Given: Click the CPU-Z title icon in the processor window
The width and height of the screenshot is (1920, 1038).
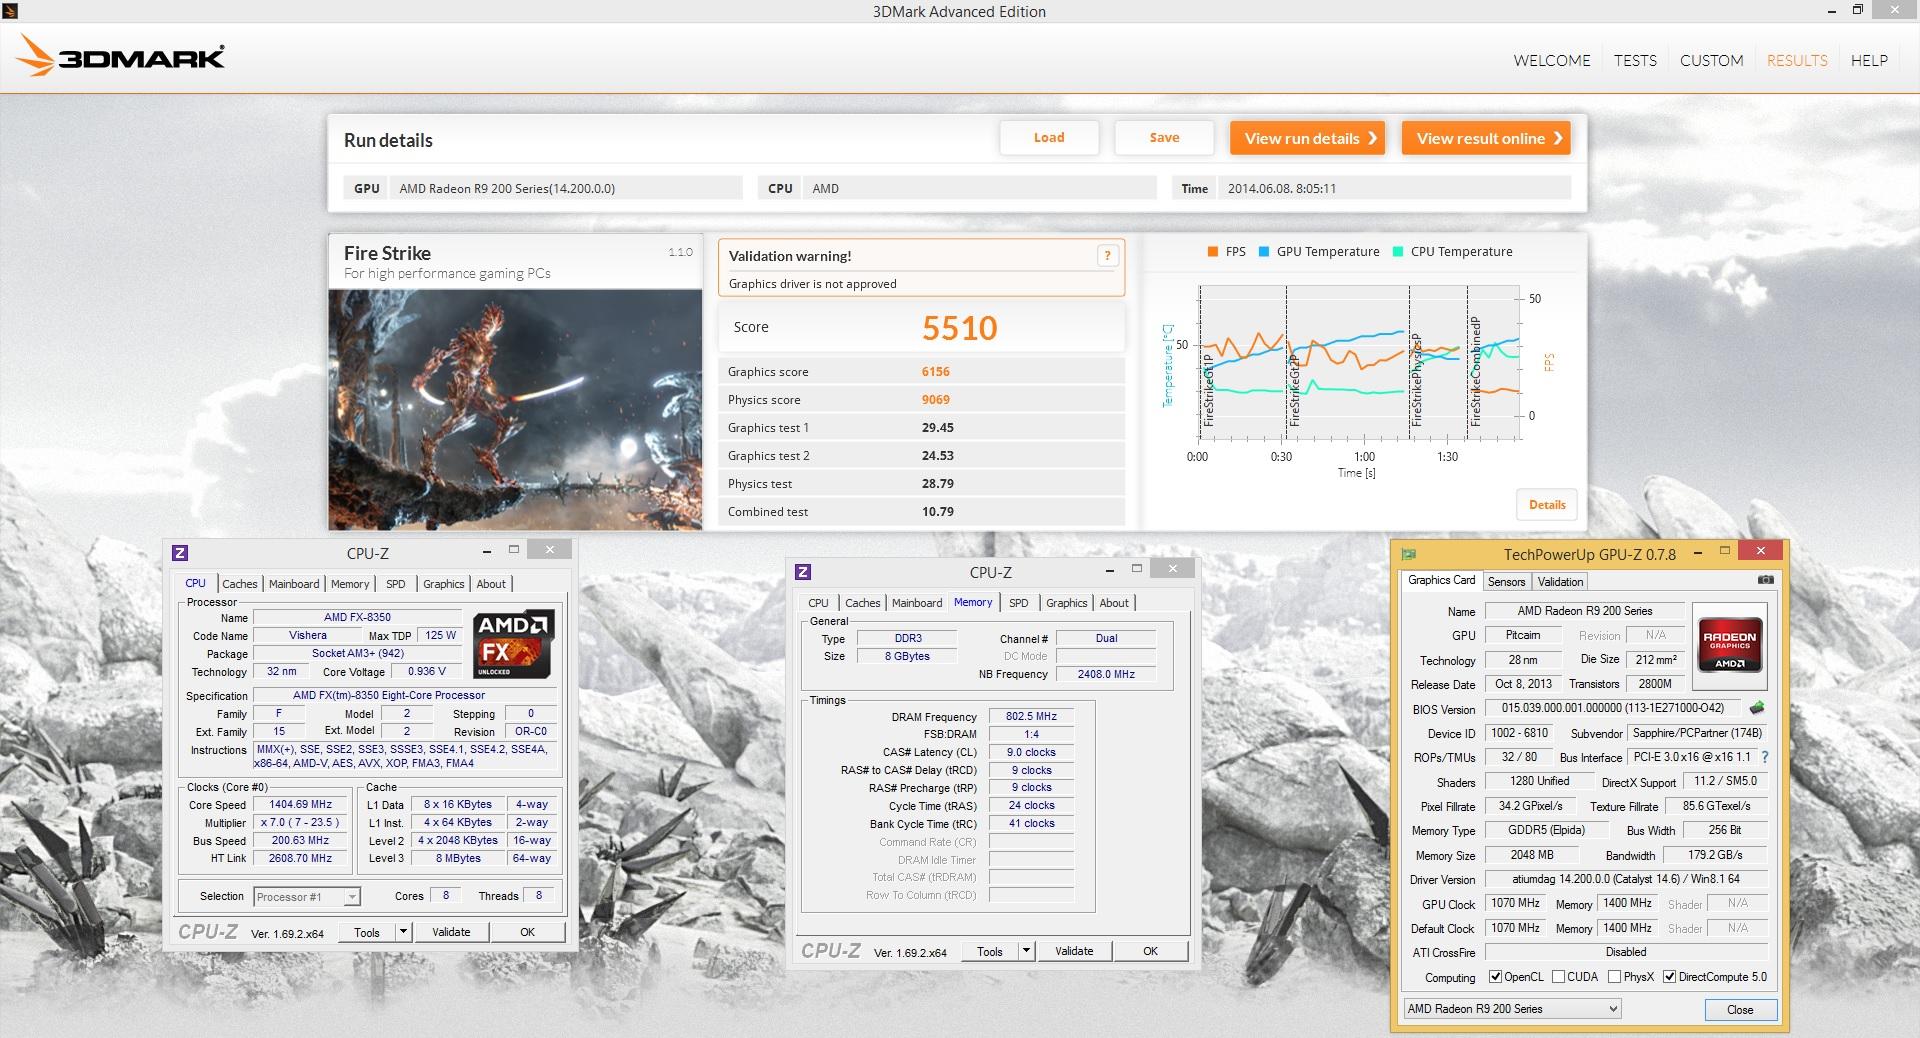Looking at the screenshot, I should (x=180, y=553).
